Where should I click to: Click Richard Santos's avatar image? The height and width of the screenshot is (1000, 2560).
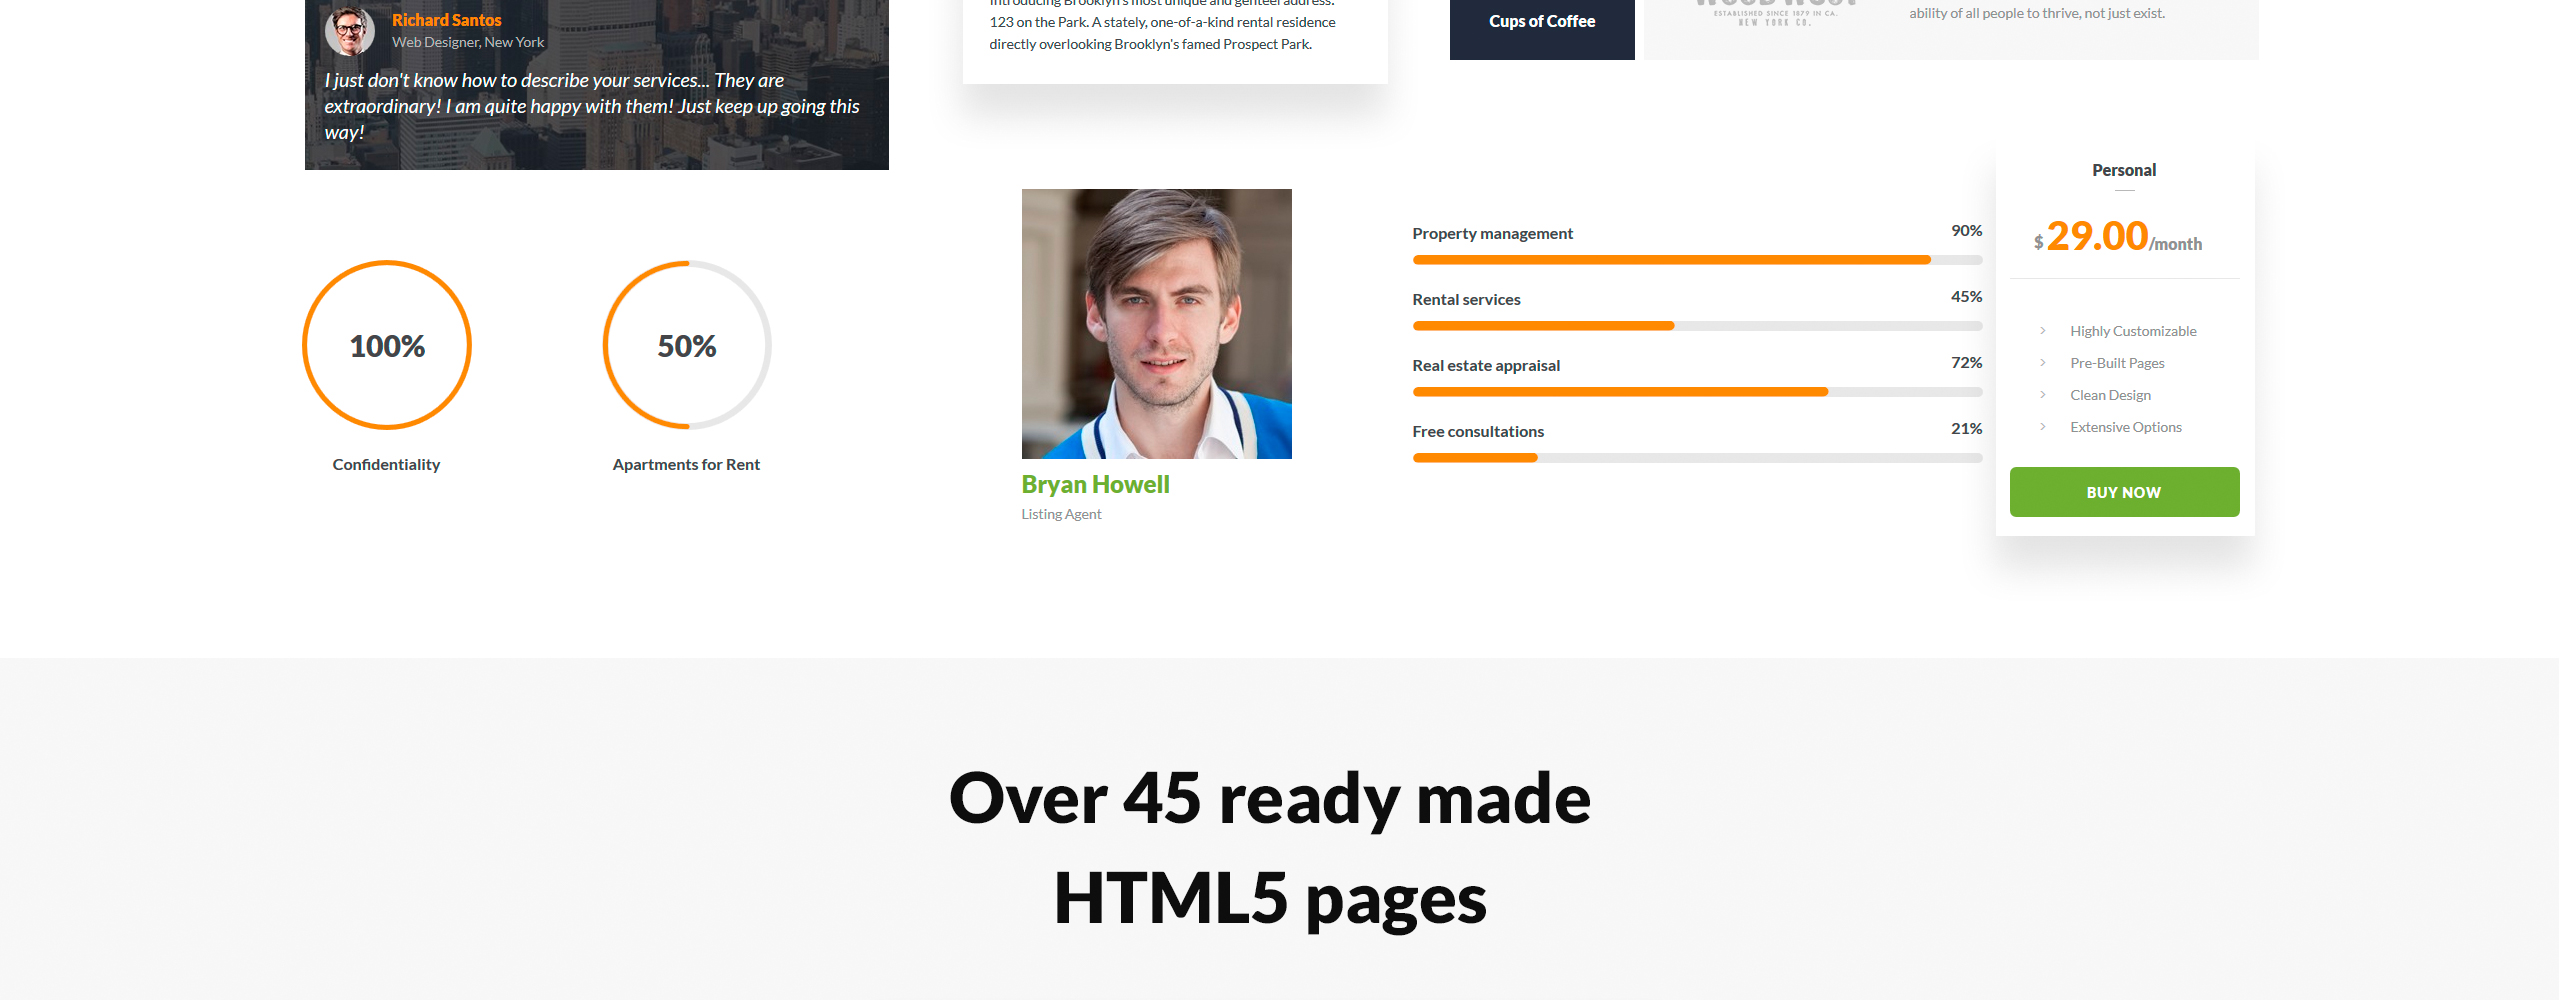(349, 27)
